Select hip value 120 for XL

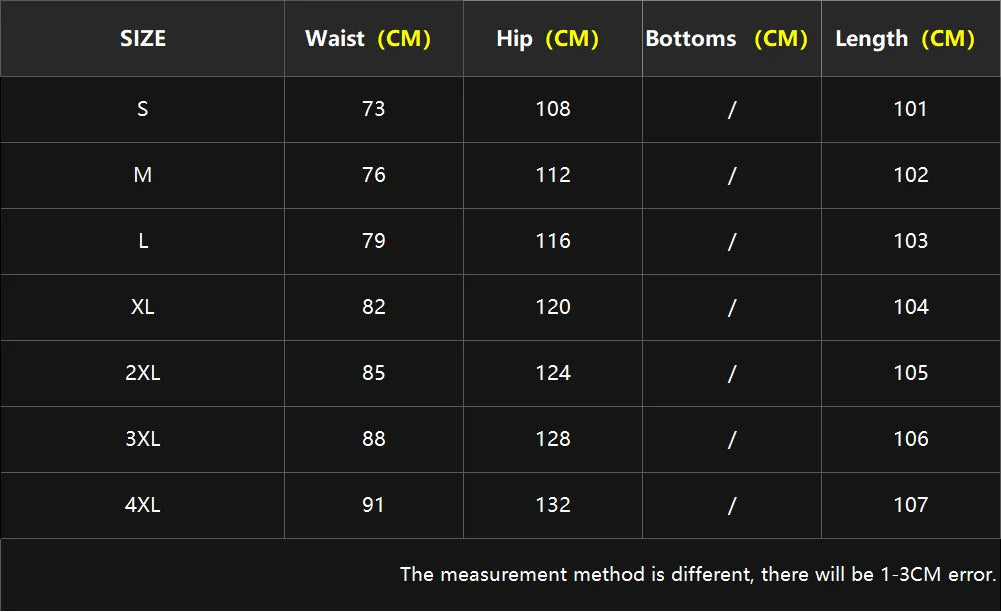(553, 307)
